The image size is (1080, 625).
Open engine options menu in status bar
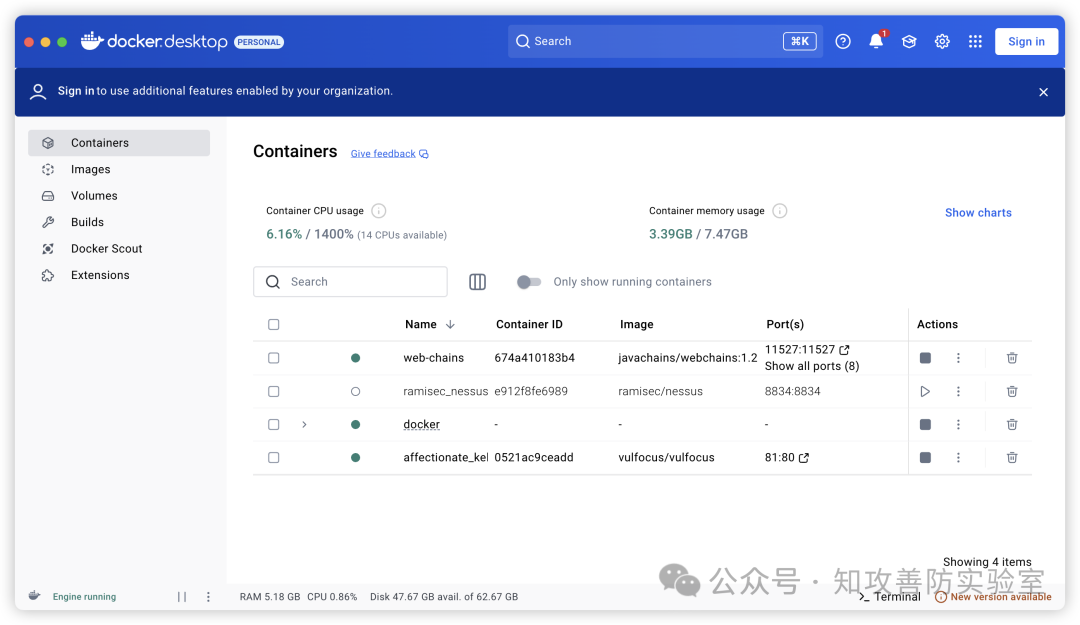coord(208,597)
